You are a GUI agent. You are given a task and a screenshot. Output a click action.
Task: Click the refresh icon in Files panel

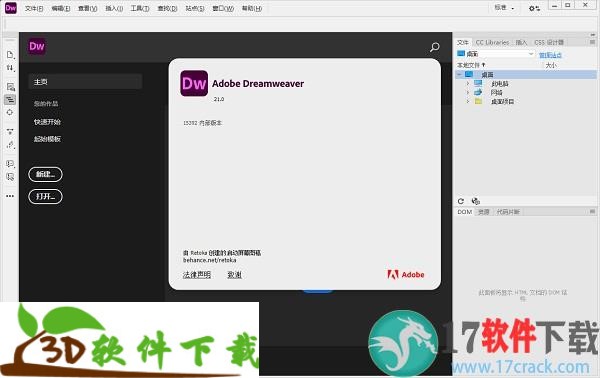pyautogui.click(x=461, y=201)
